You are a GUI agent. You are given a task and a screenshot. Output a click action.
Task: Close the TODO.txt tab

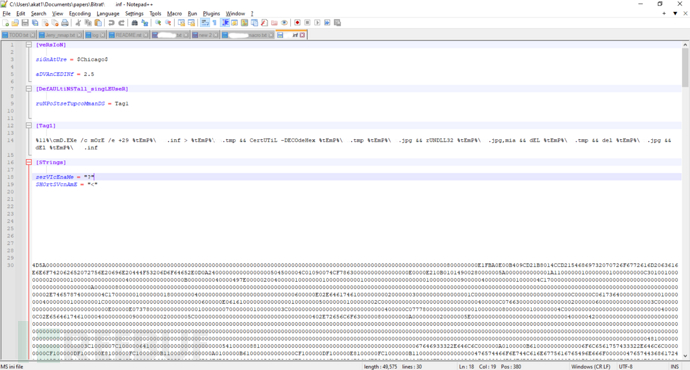tap(33, 35)
